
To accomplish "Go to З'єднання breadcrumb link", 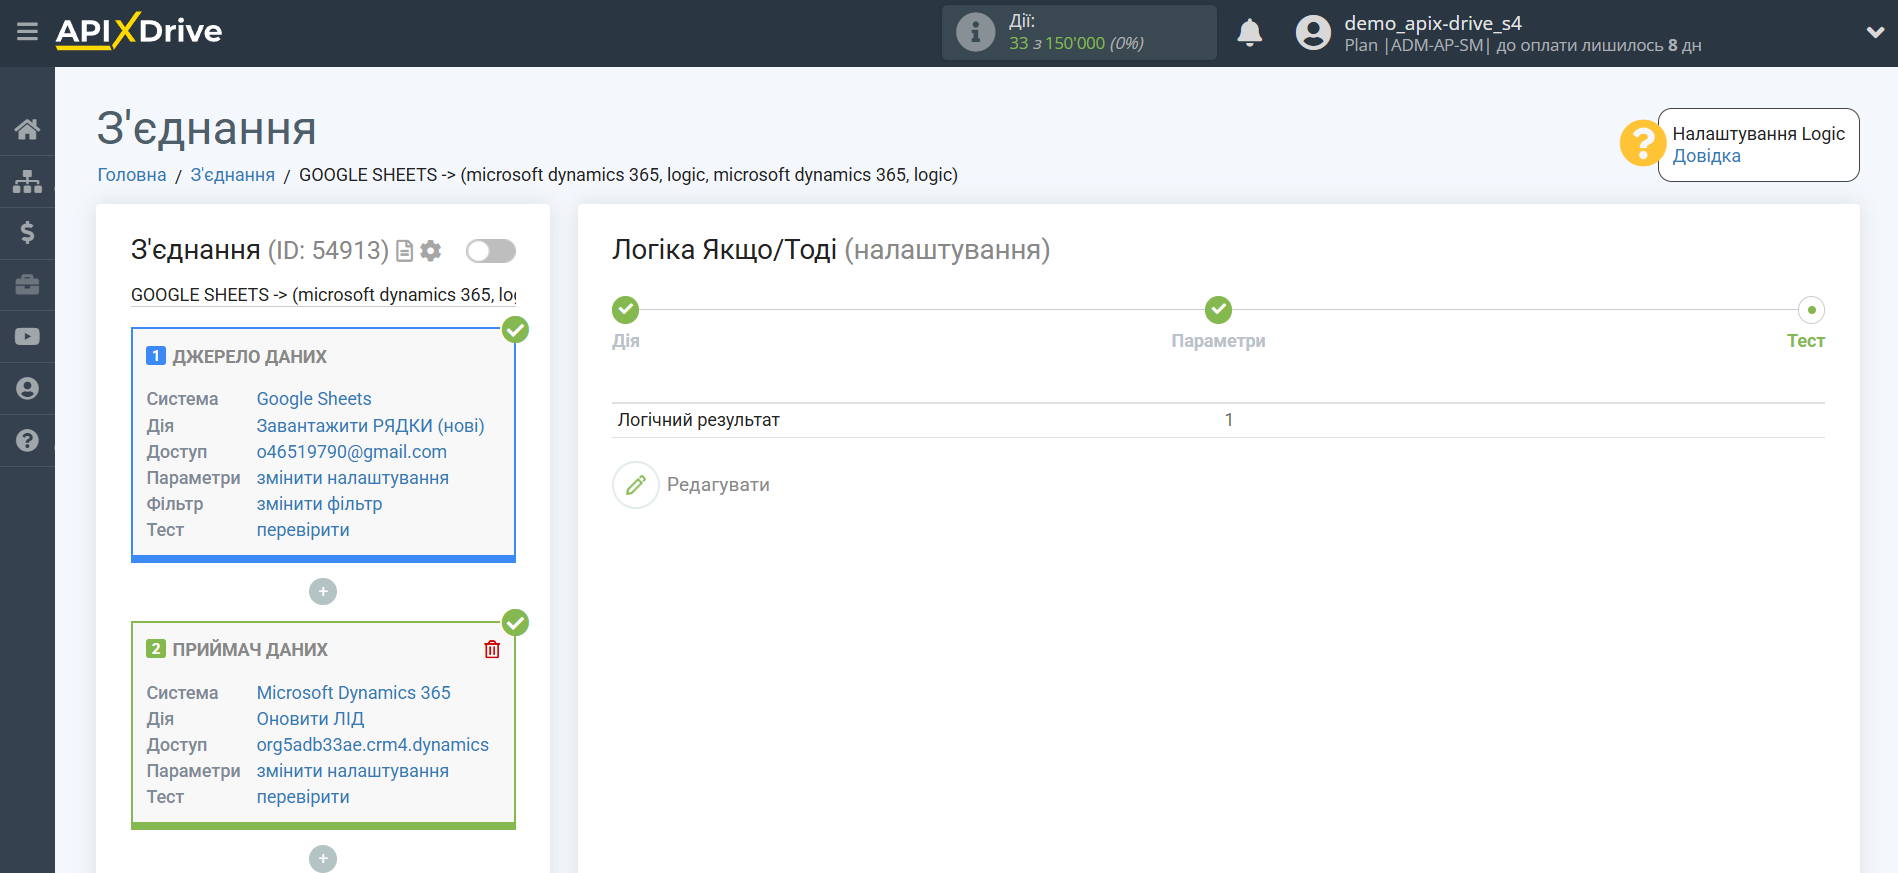I will (232, 175).
